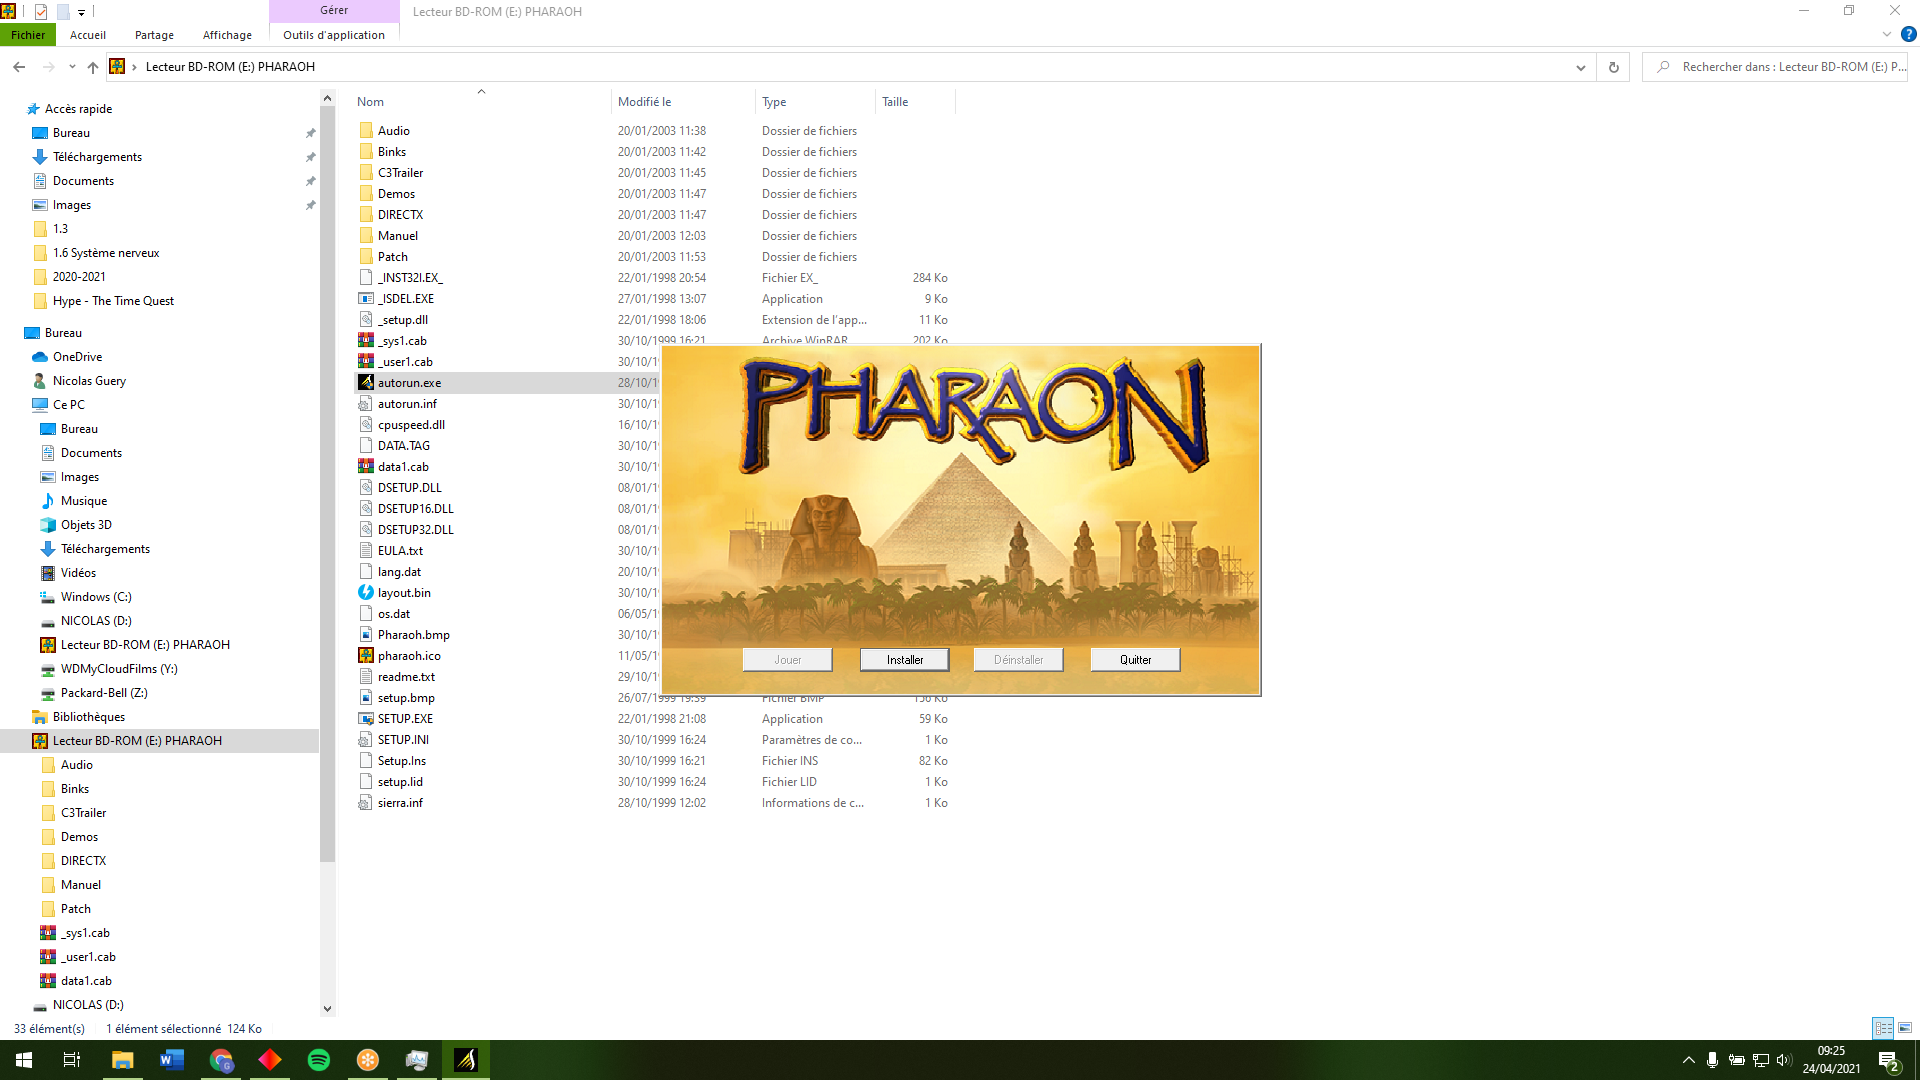The width and height of the screenshot is (1920, 1080).
Task: Select the _ISDEL.EXE file
Action: 405,299
